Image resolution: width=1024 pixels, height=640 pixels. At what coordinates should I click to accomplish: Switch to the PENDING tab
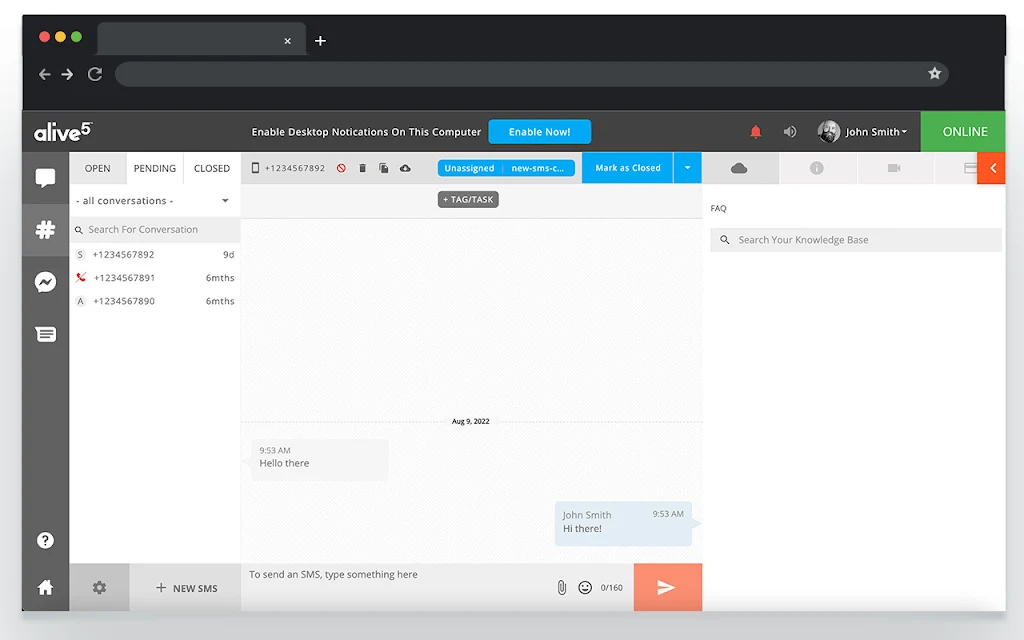155,168
